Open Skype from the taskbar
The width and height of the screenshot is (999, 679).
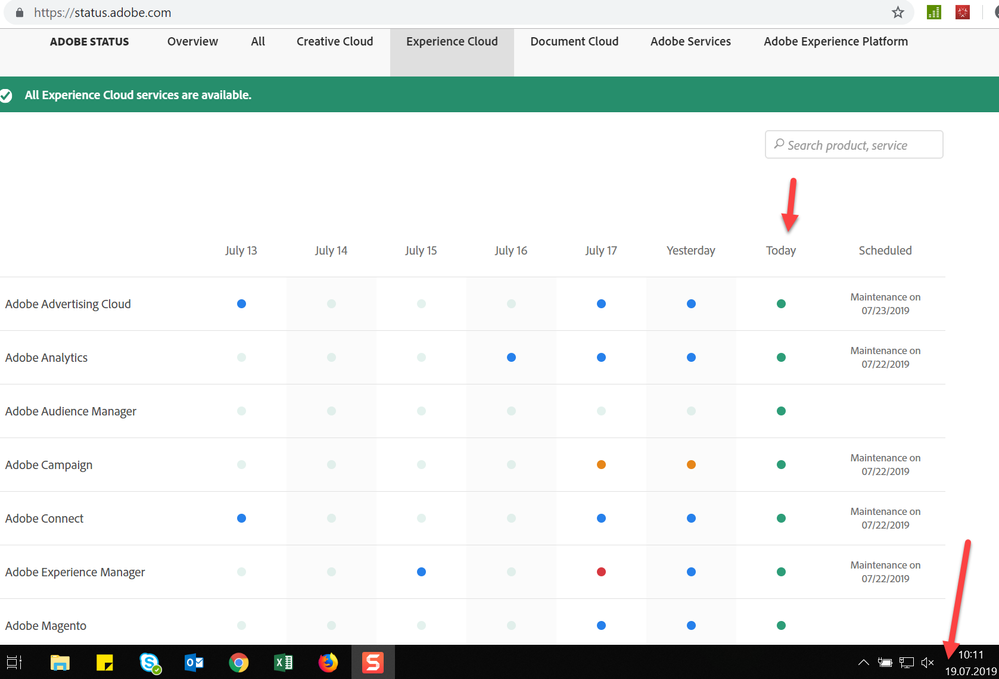click(150, 663)
